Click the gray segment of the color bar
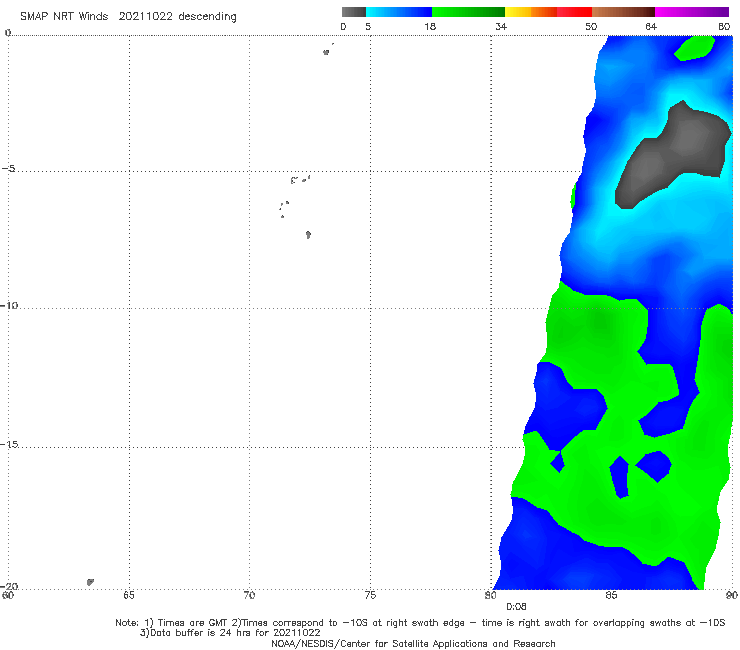Image resolution: width=740 pixels, height=650 pixels. tap(354, 12)
